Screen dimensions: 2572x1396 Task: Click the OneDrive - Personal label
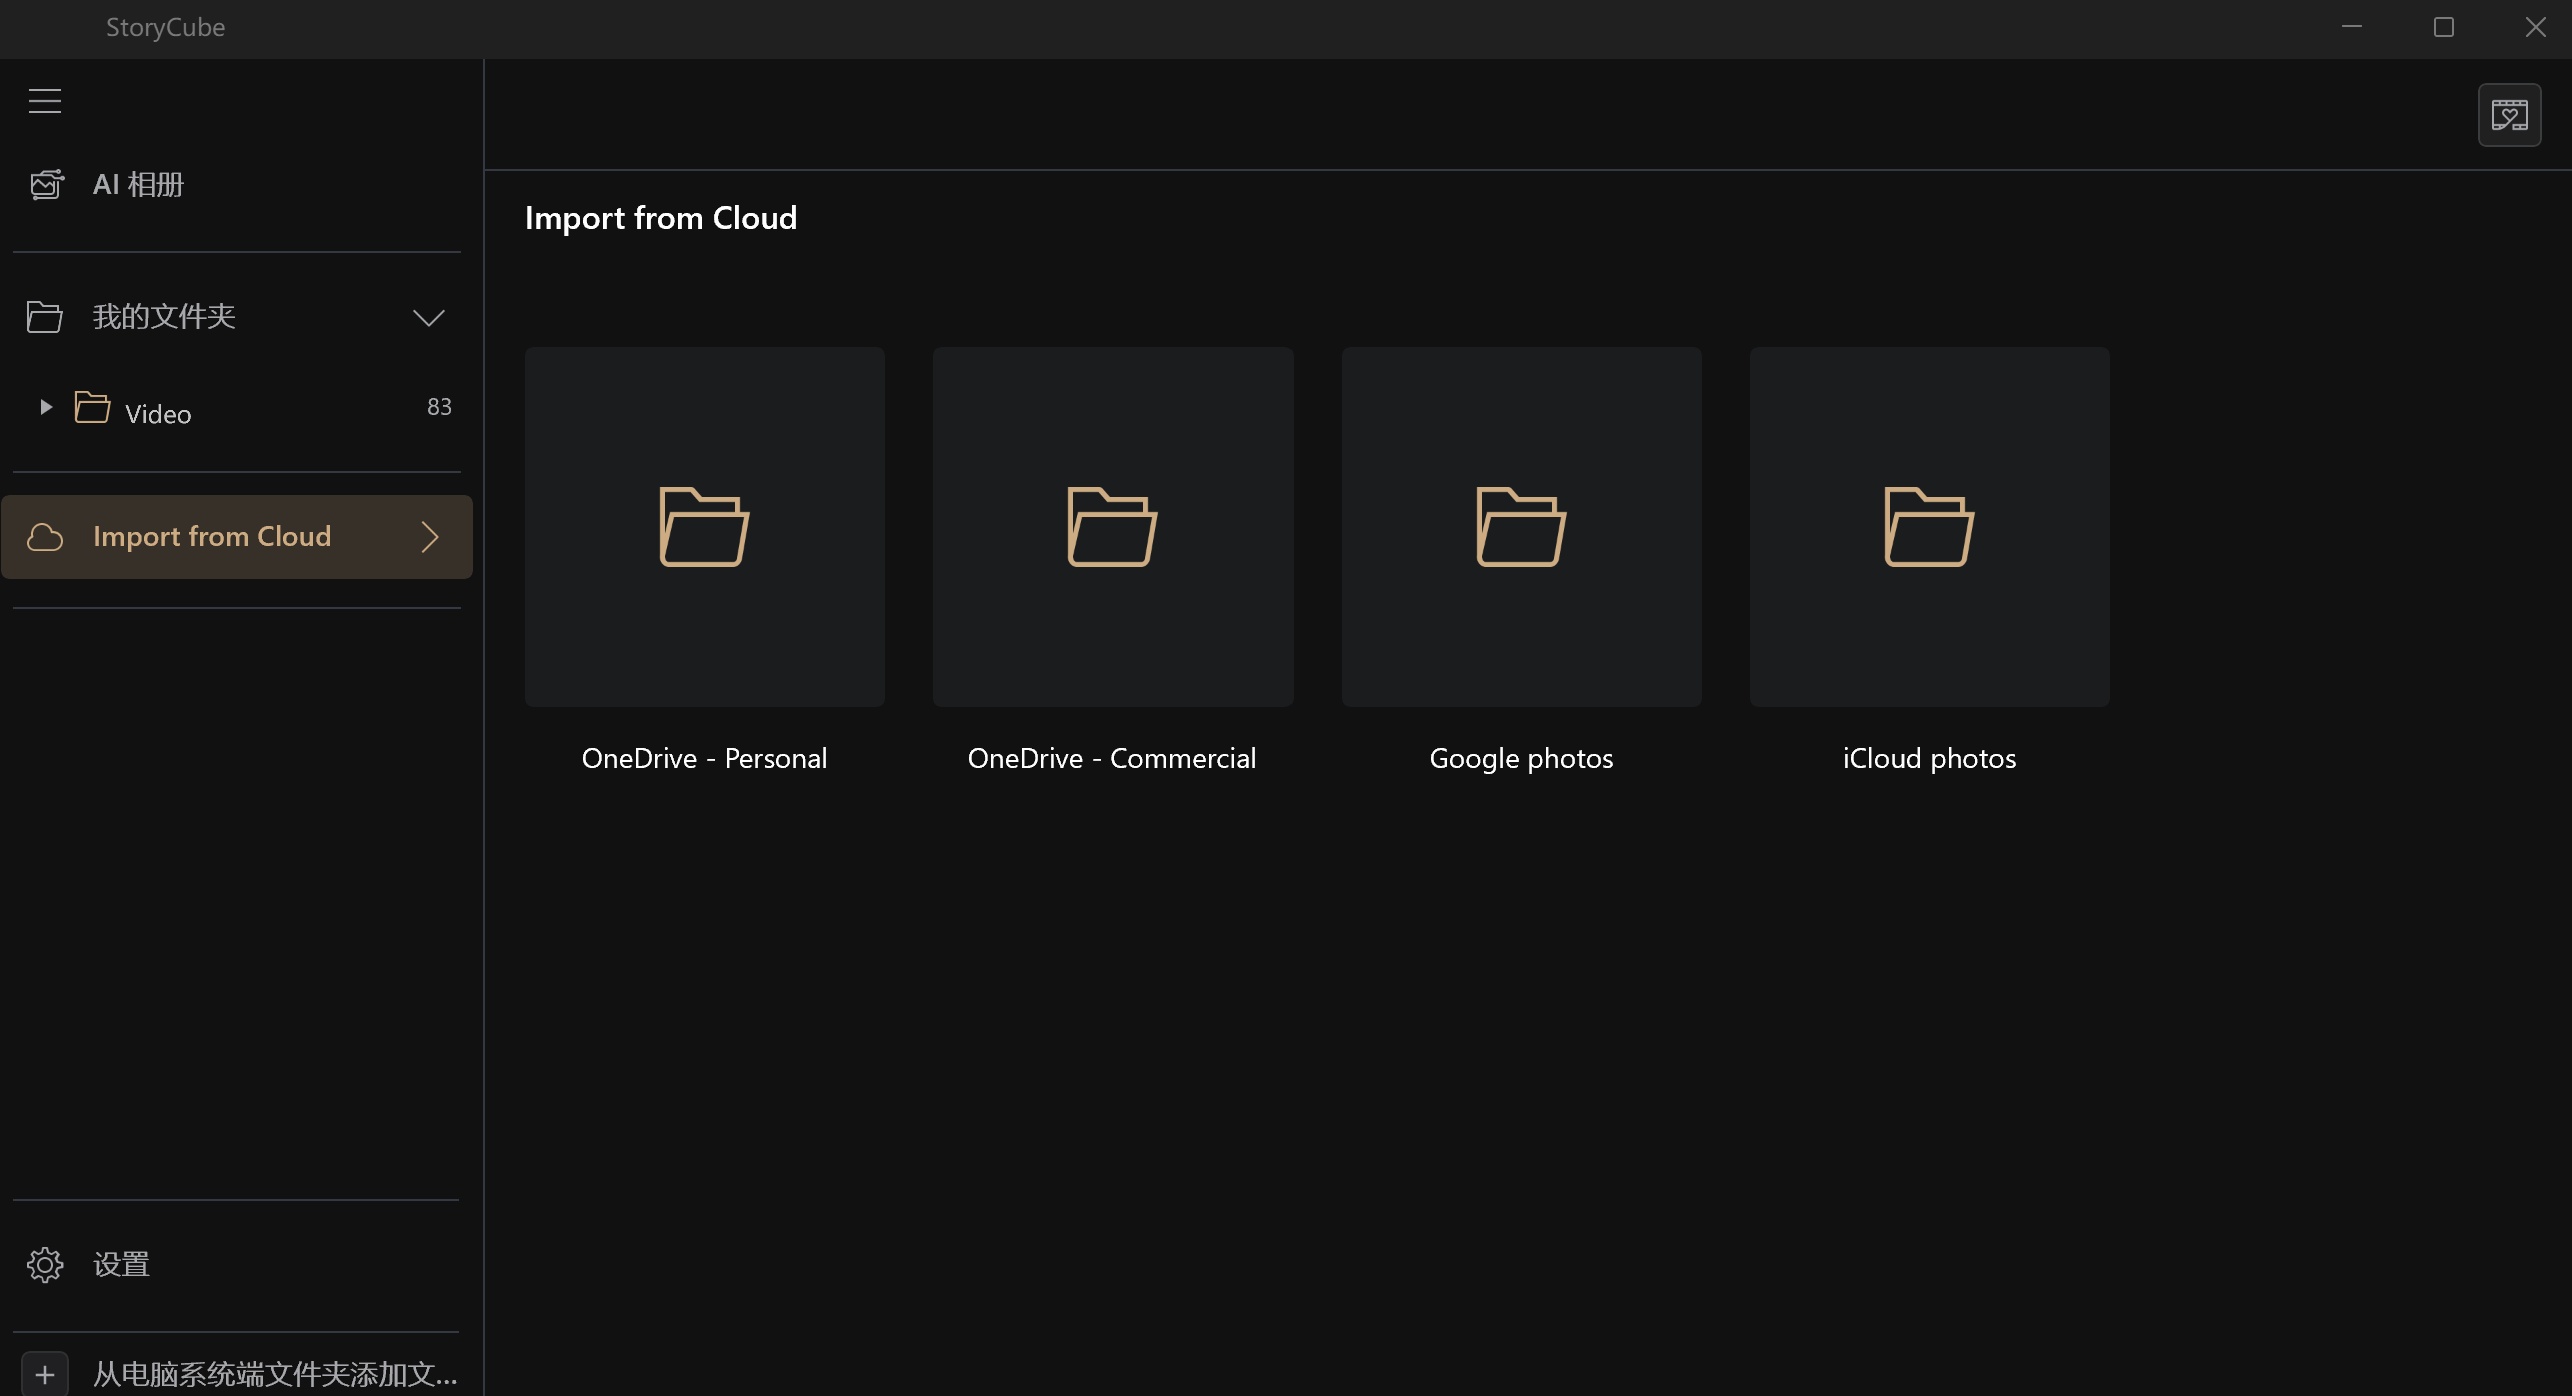coord(704,759)
